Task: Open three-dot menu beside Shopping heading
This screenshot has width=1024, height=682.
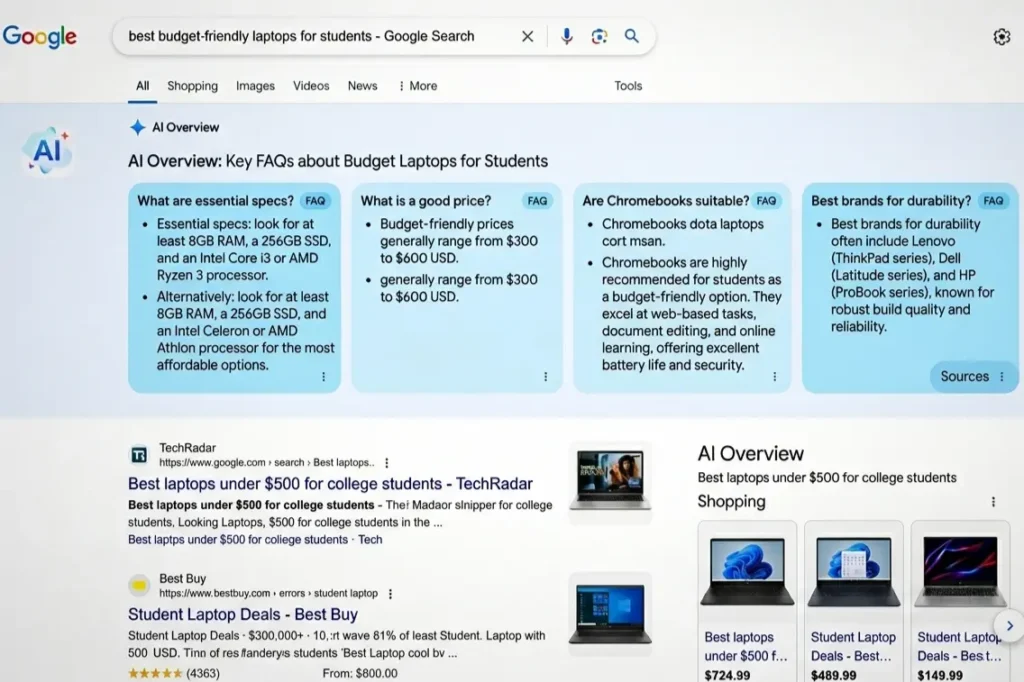Action: pyautogui.click(x=993, y=502)
